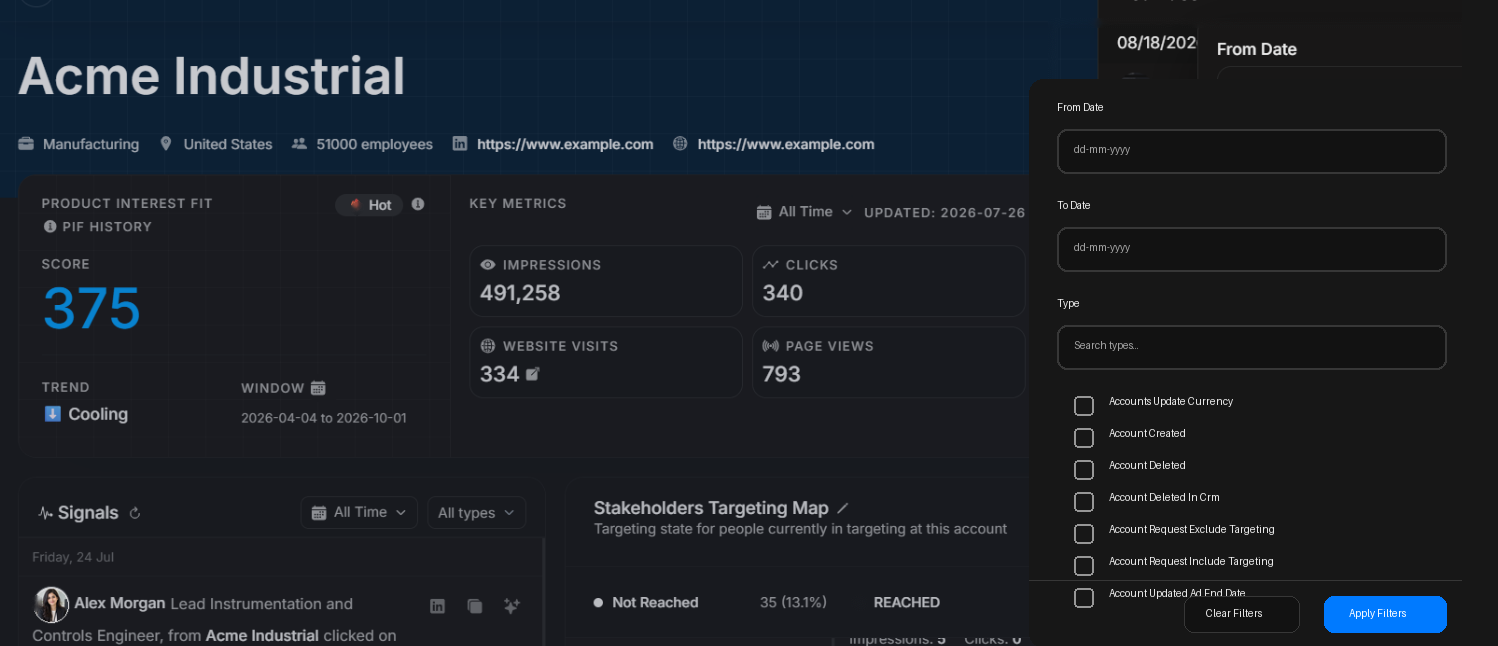Click the Alex Morgan name in the signal
Viewport: 1498px width, 646px height.
[x=120, y=603]
